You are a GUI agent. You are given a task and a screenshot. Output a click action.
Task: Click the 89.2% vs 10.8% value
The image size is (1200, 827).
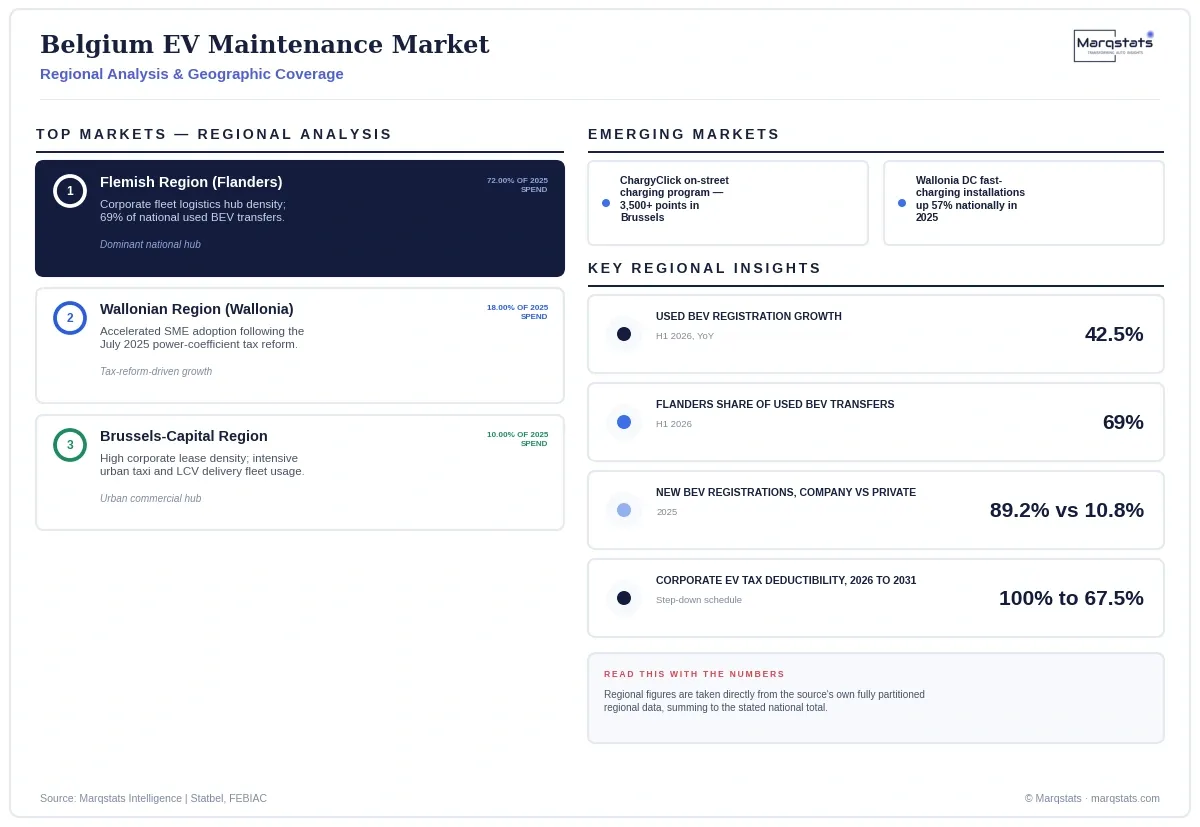[1067, 510]
